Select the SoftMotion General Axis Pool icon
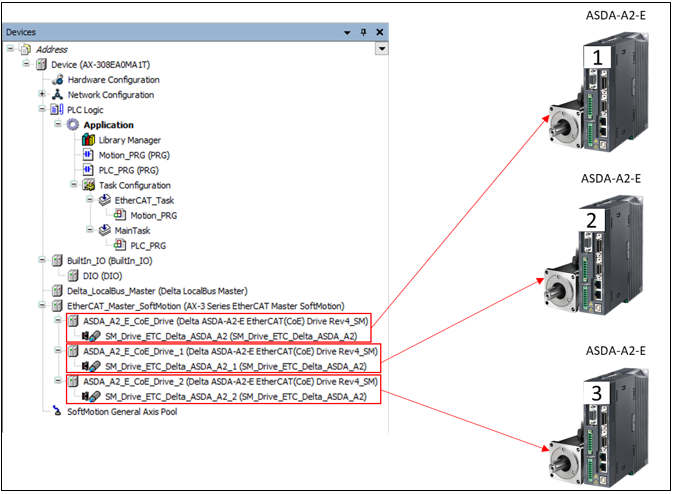This screenshot has width=675, height=494. point(58,411)
